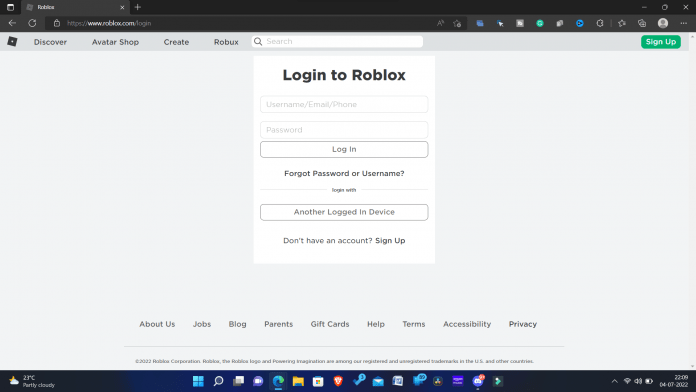The image size is (696, 392).
Task: Go back using the browser back arrow
Action: coord(12,23)
